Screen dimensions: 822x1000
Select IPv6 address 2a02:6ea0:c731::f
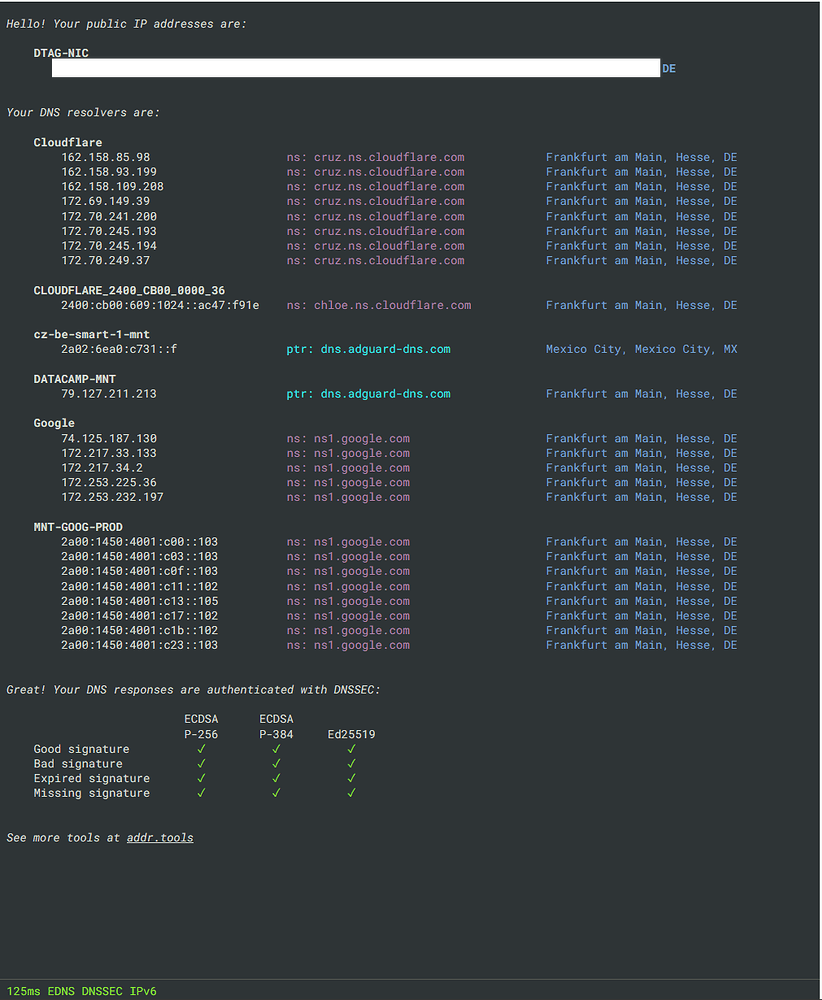119,349
